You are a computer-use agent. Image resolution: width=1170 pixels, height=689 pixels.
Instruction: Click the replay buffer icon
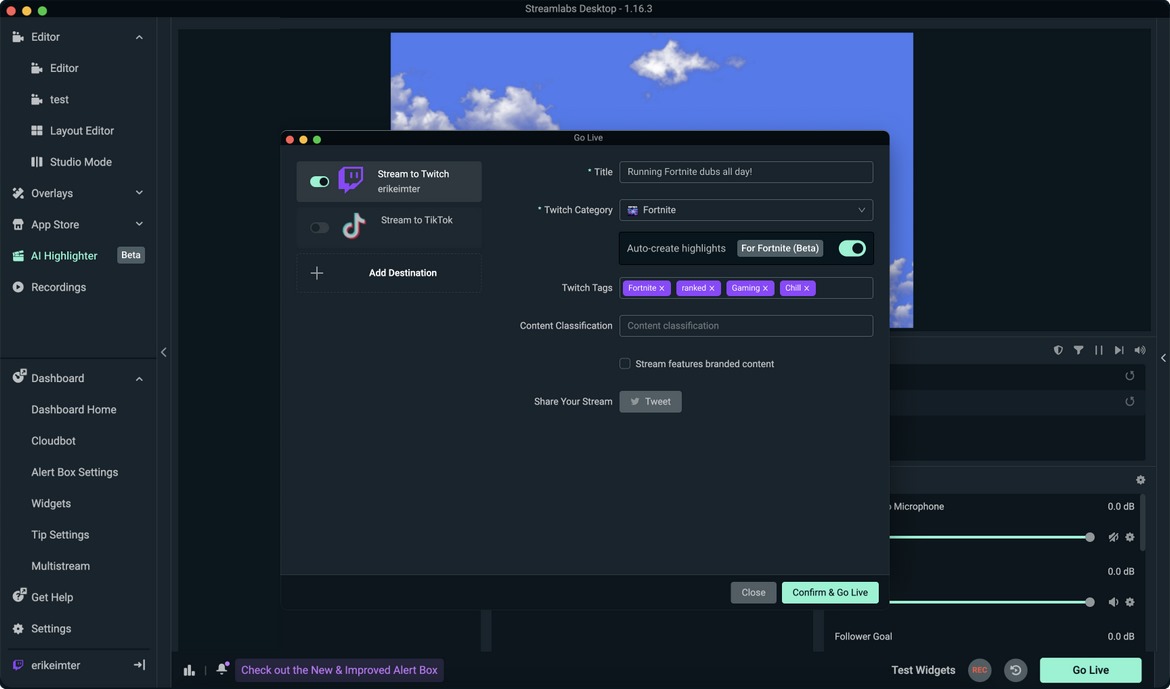pyautogui.click(x=1016, y=670)
